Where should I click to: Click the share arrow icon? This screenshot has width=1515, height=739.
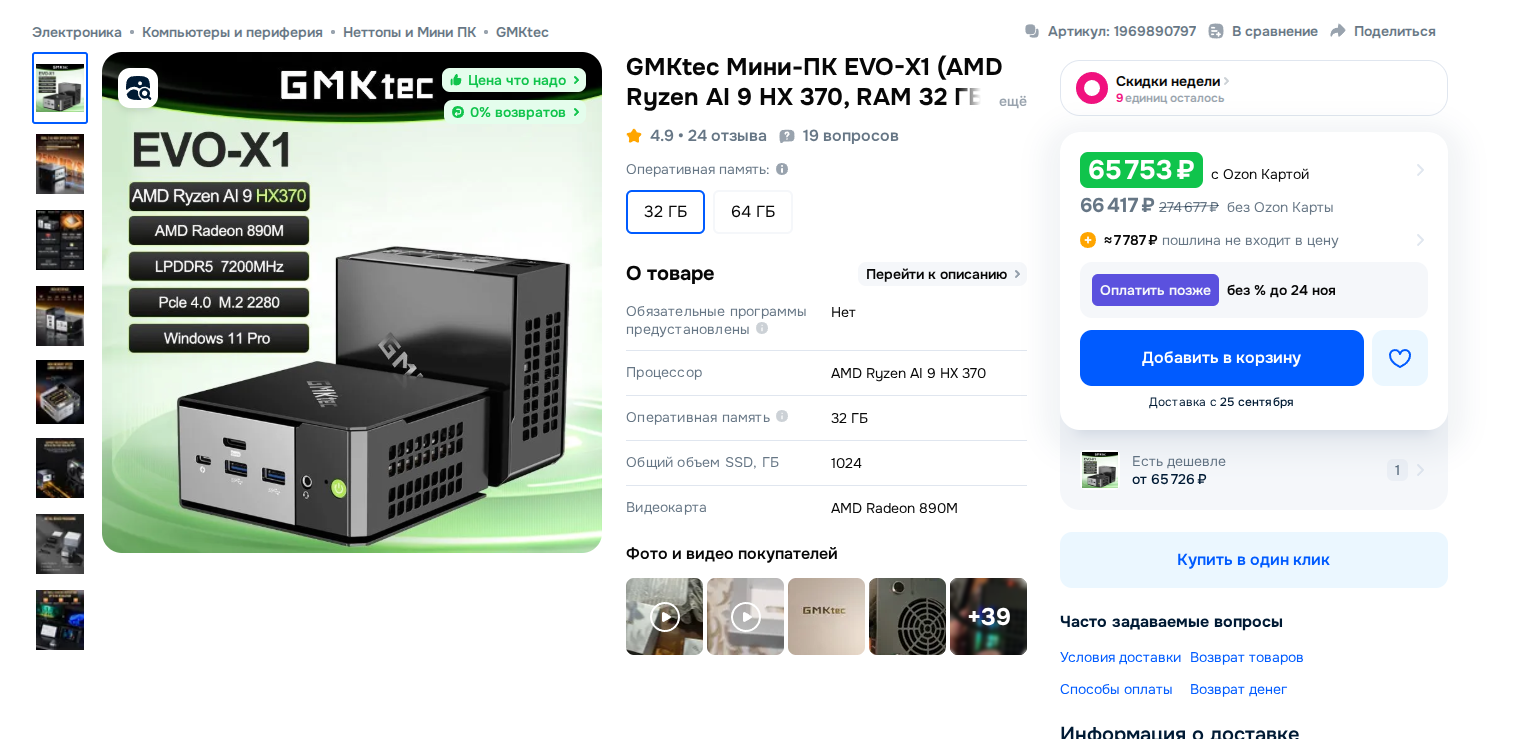[x=1338, y=31]
